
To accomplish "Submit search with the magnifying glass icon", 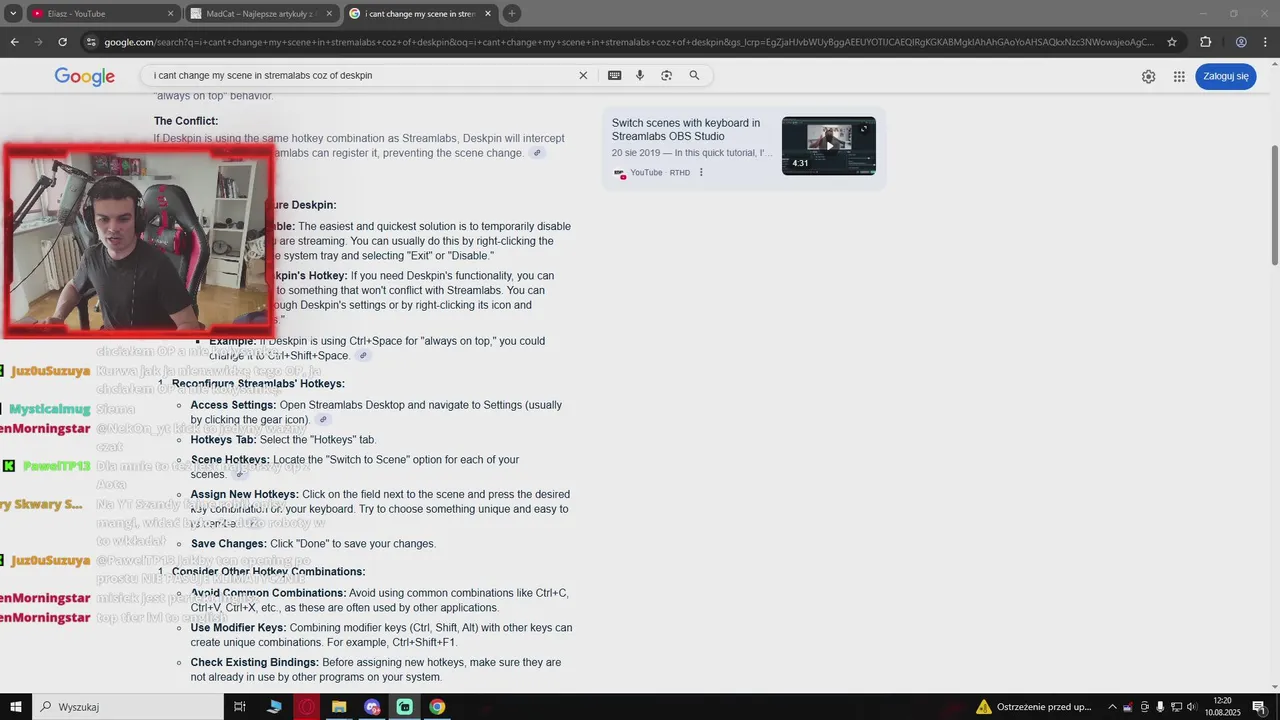I will [694, 75].
